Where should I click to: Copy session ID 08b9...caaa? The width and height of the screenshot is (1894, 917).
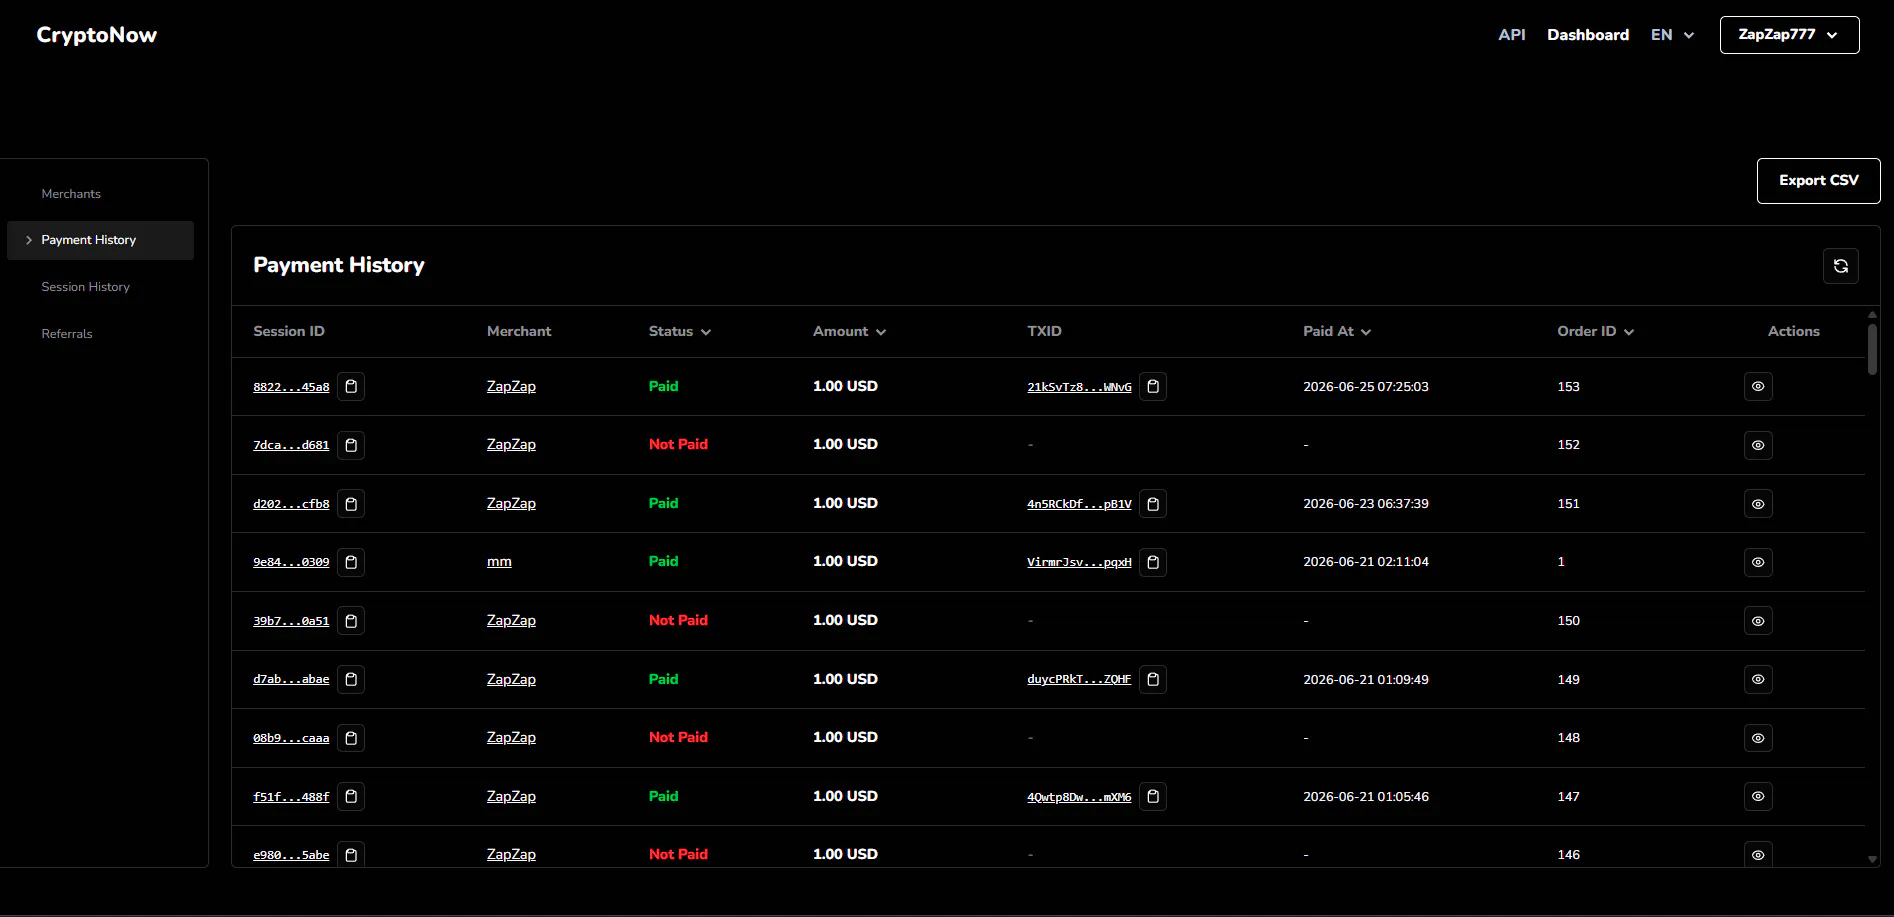tap(351, 738)
